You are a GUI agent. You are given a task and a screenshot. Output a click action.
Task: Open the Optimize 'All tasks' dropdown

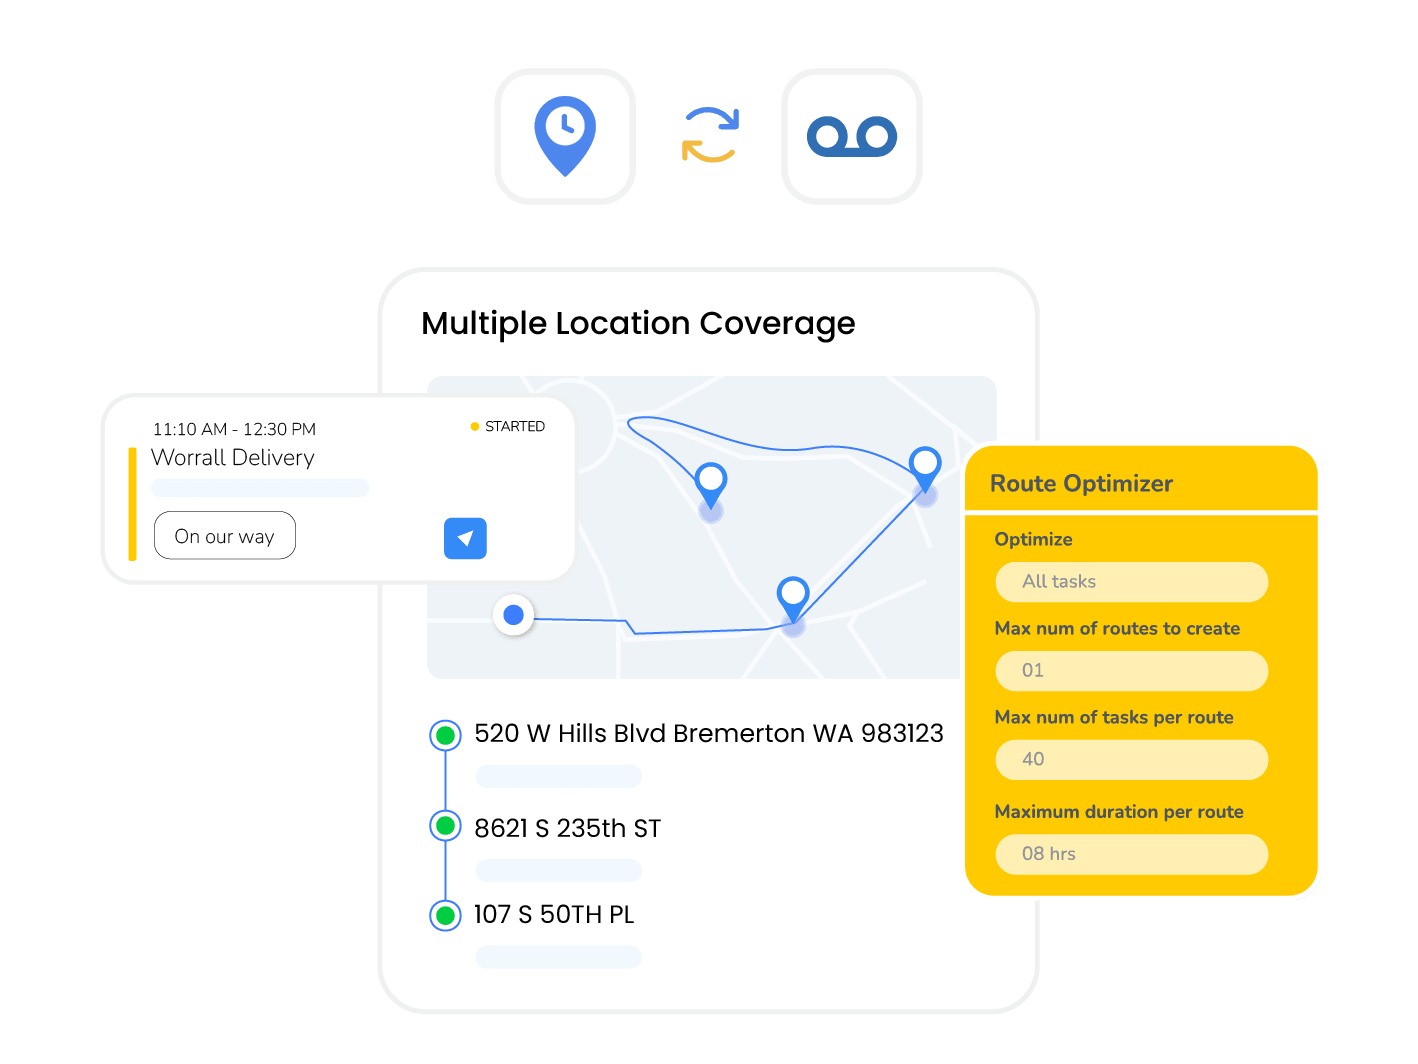(1131, 582)
